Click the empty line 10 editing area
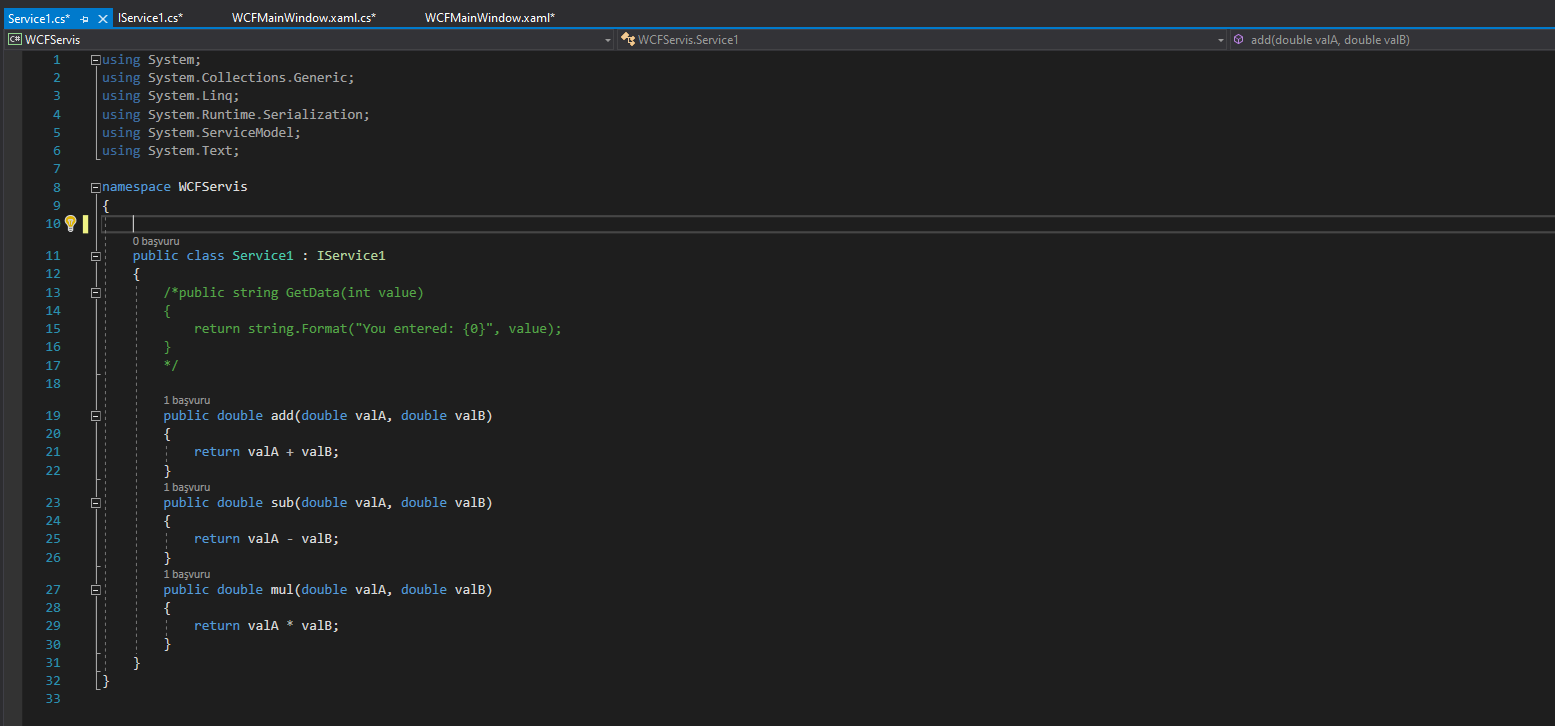1555x726 pixels. pos(828,224)
